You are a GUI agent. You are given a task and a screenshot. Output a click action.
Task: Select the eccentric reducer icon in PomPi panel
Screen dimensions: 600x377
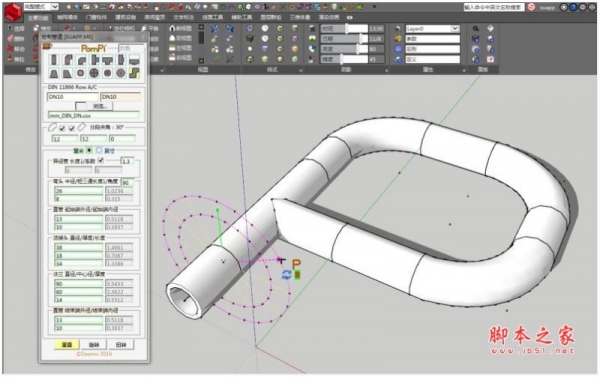67,73
